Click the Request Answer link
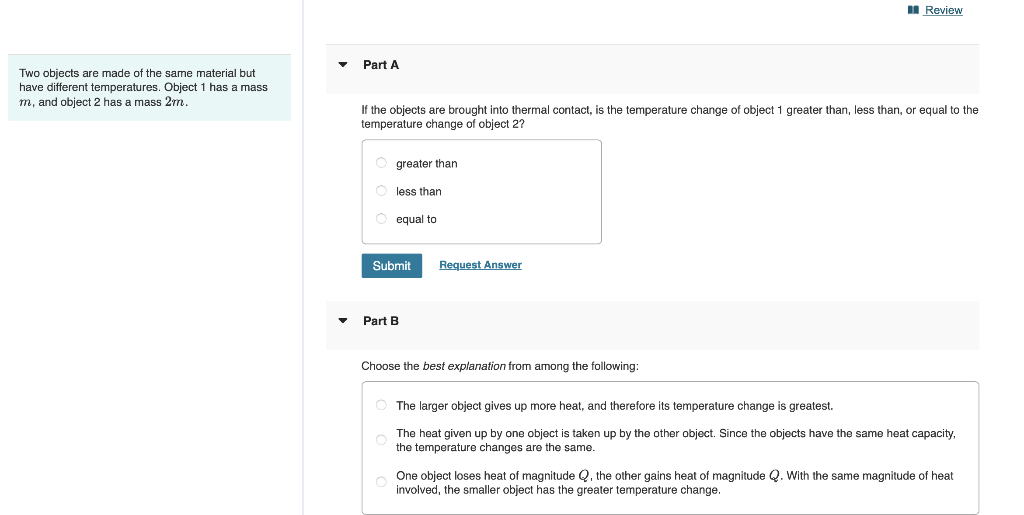1024x515 pixels. [481, 265]
